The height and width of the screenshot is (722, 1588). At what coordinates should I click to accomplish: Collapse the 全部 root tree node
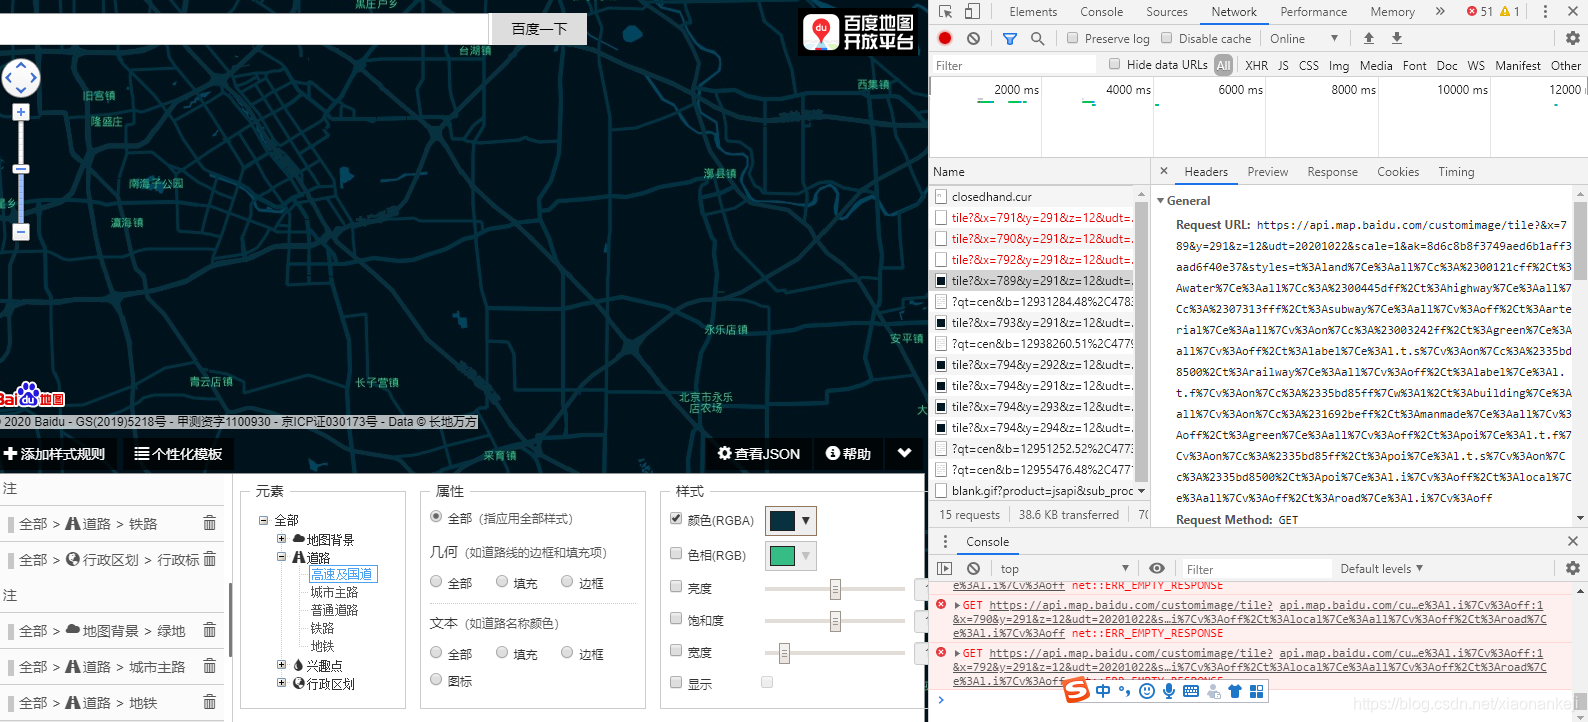[x=264, y=520]
